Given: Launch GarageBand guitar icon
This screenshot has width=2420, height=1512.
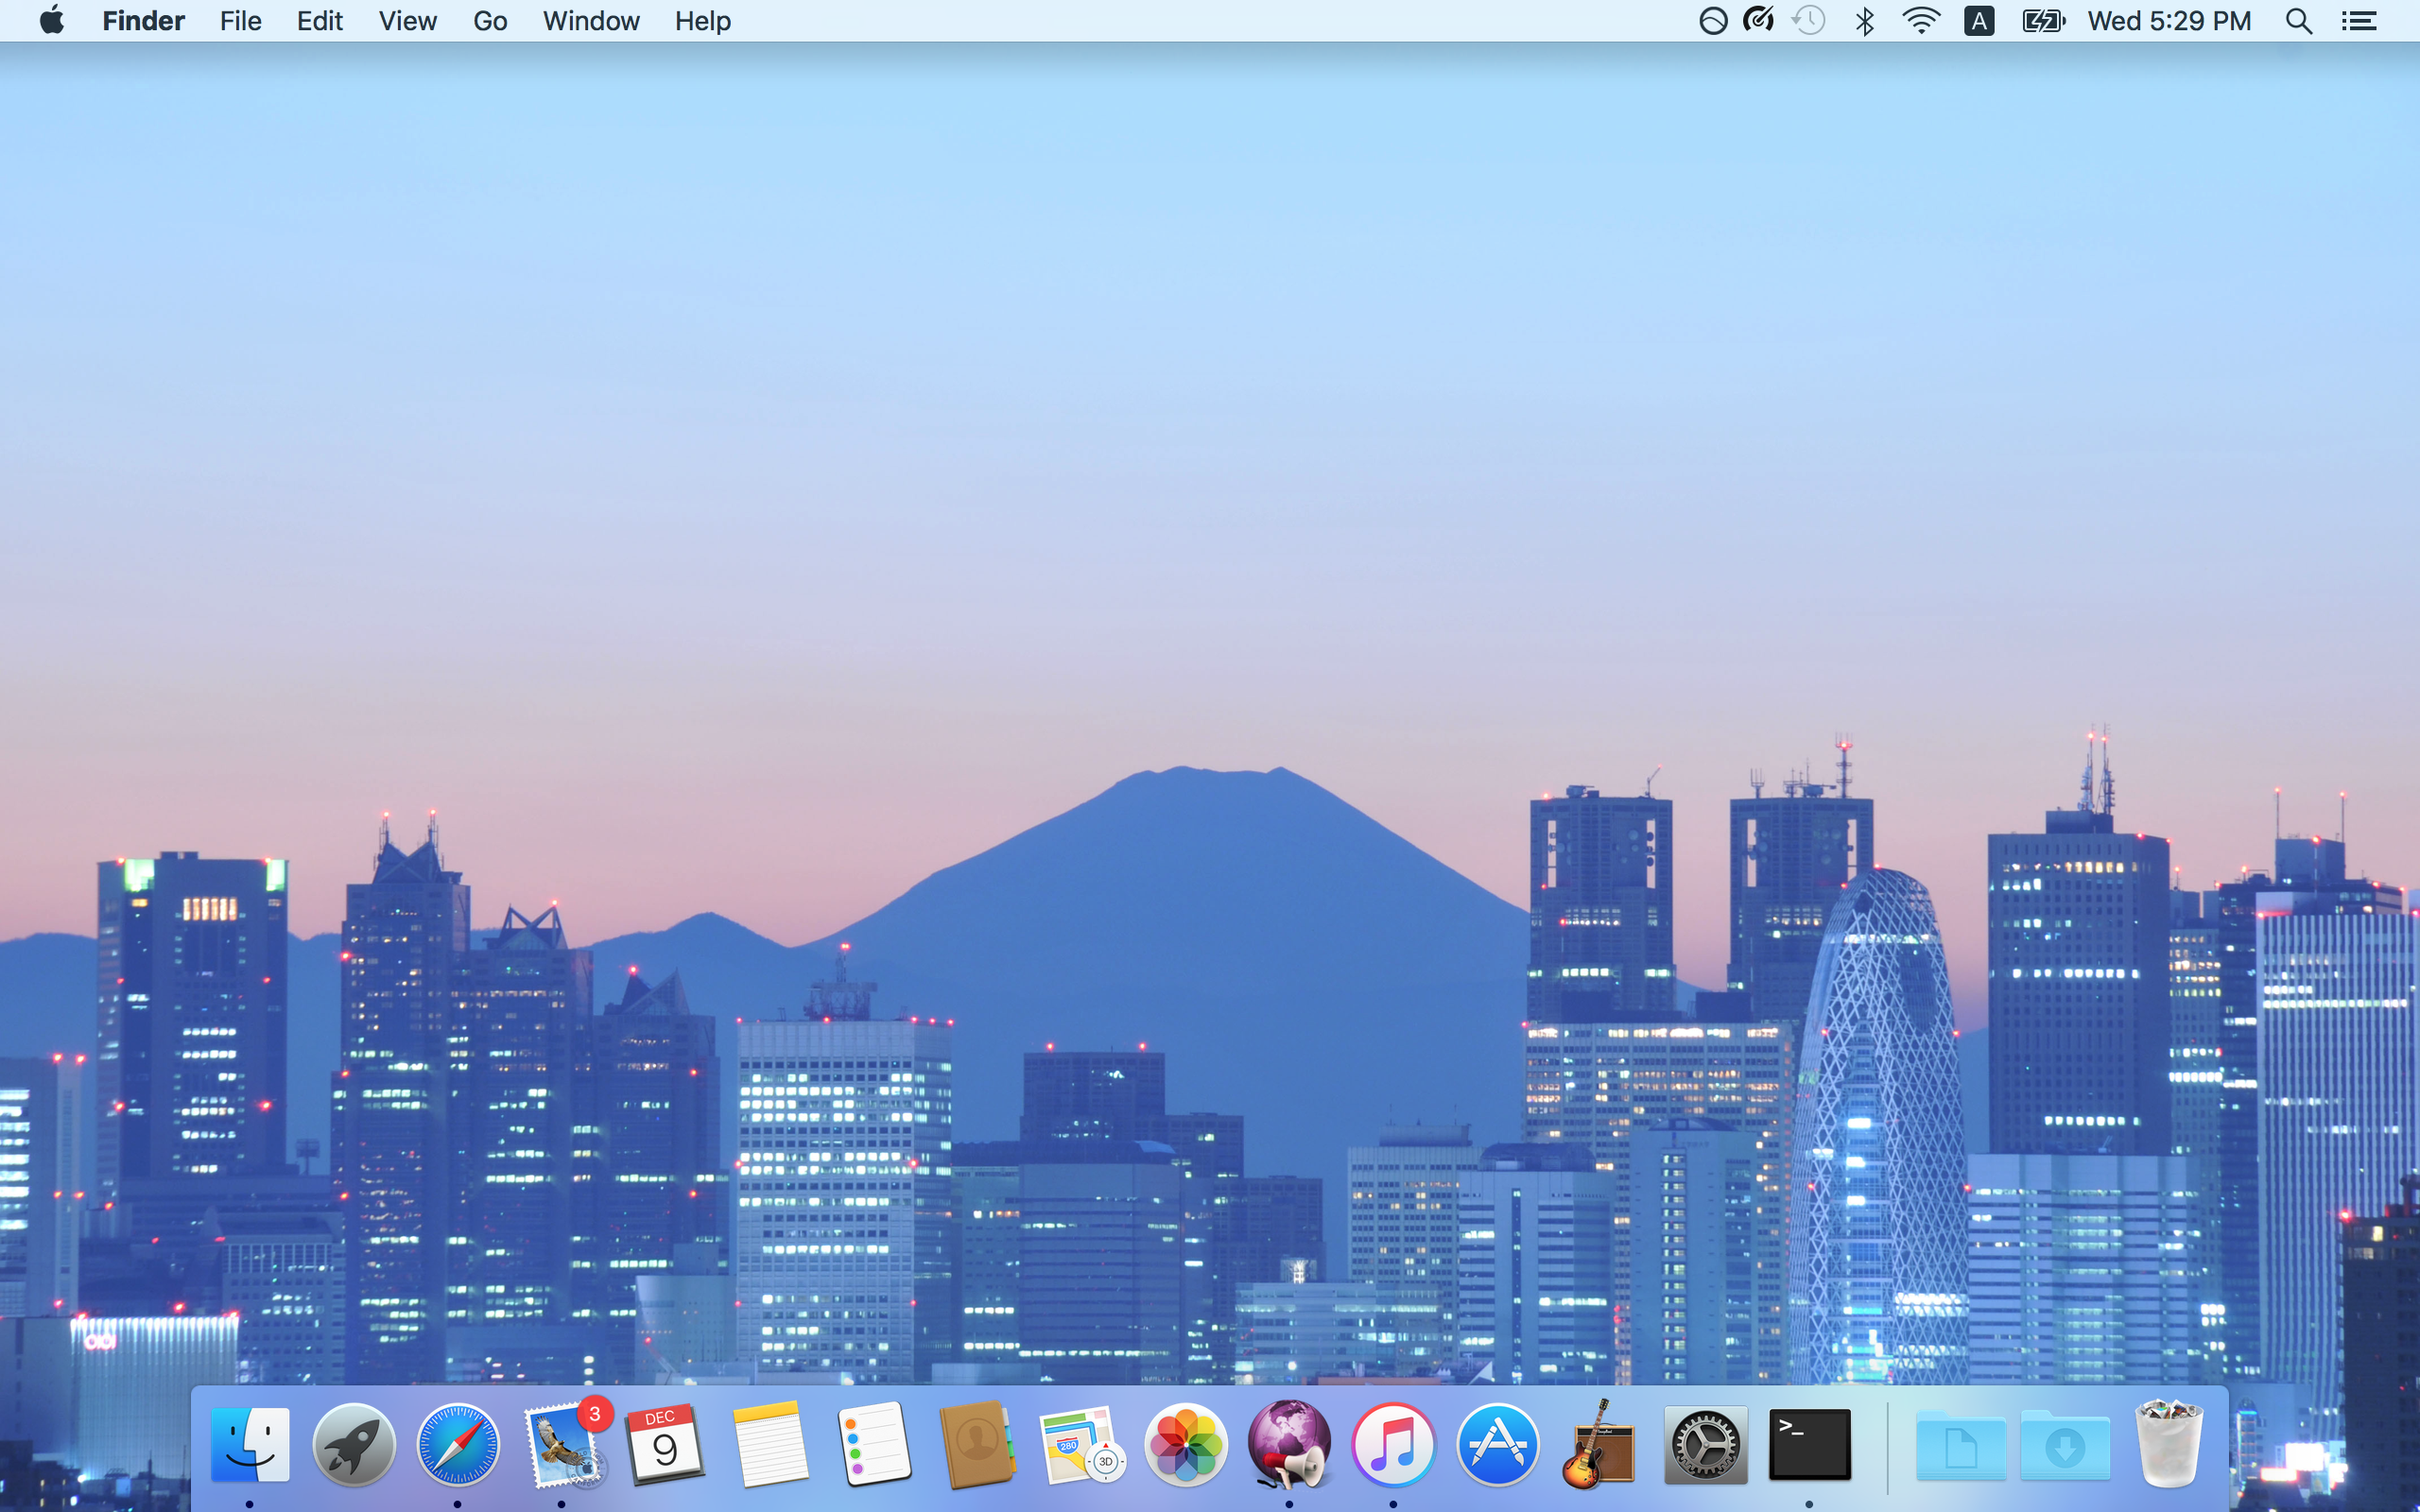Looking at the screenshot, I should click(x=1600, y=1445).
